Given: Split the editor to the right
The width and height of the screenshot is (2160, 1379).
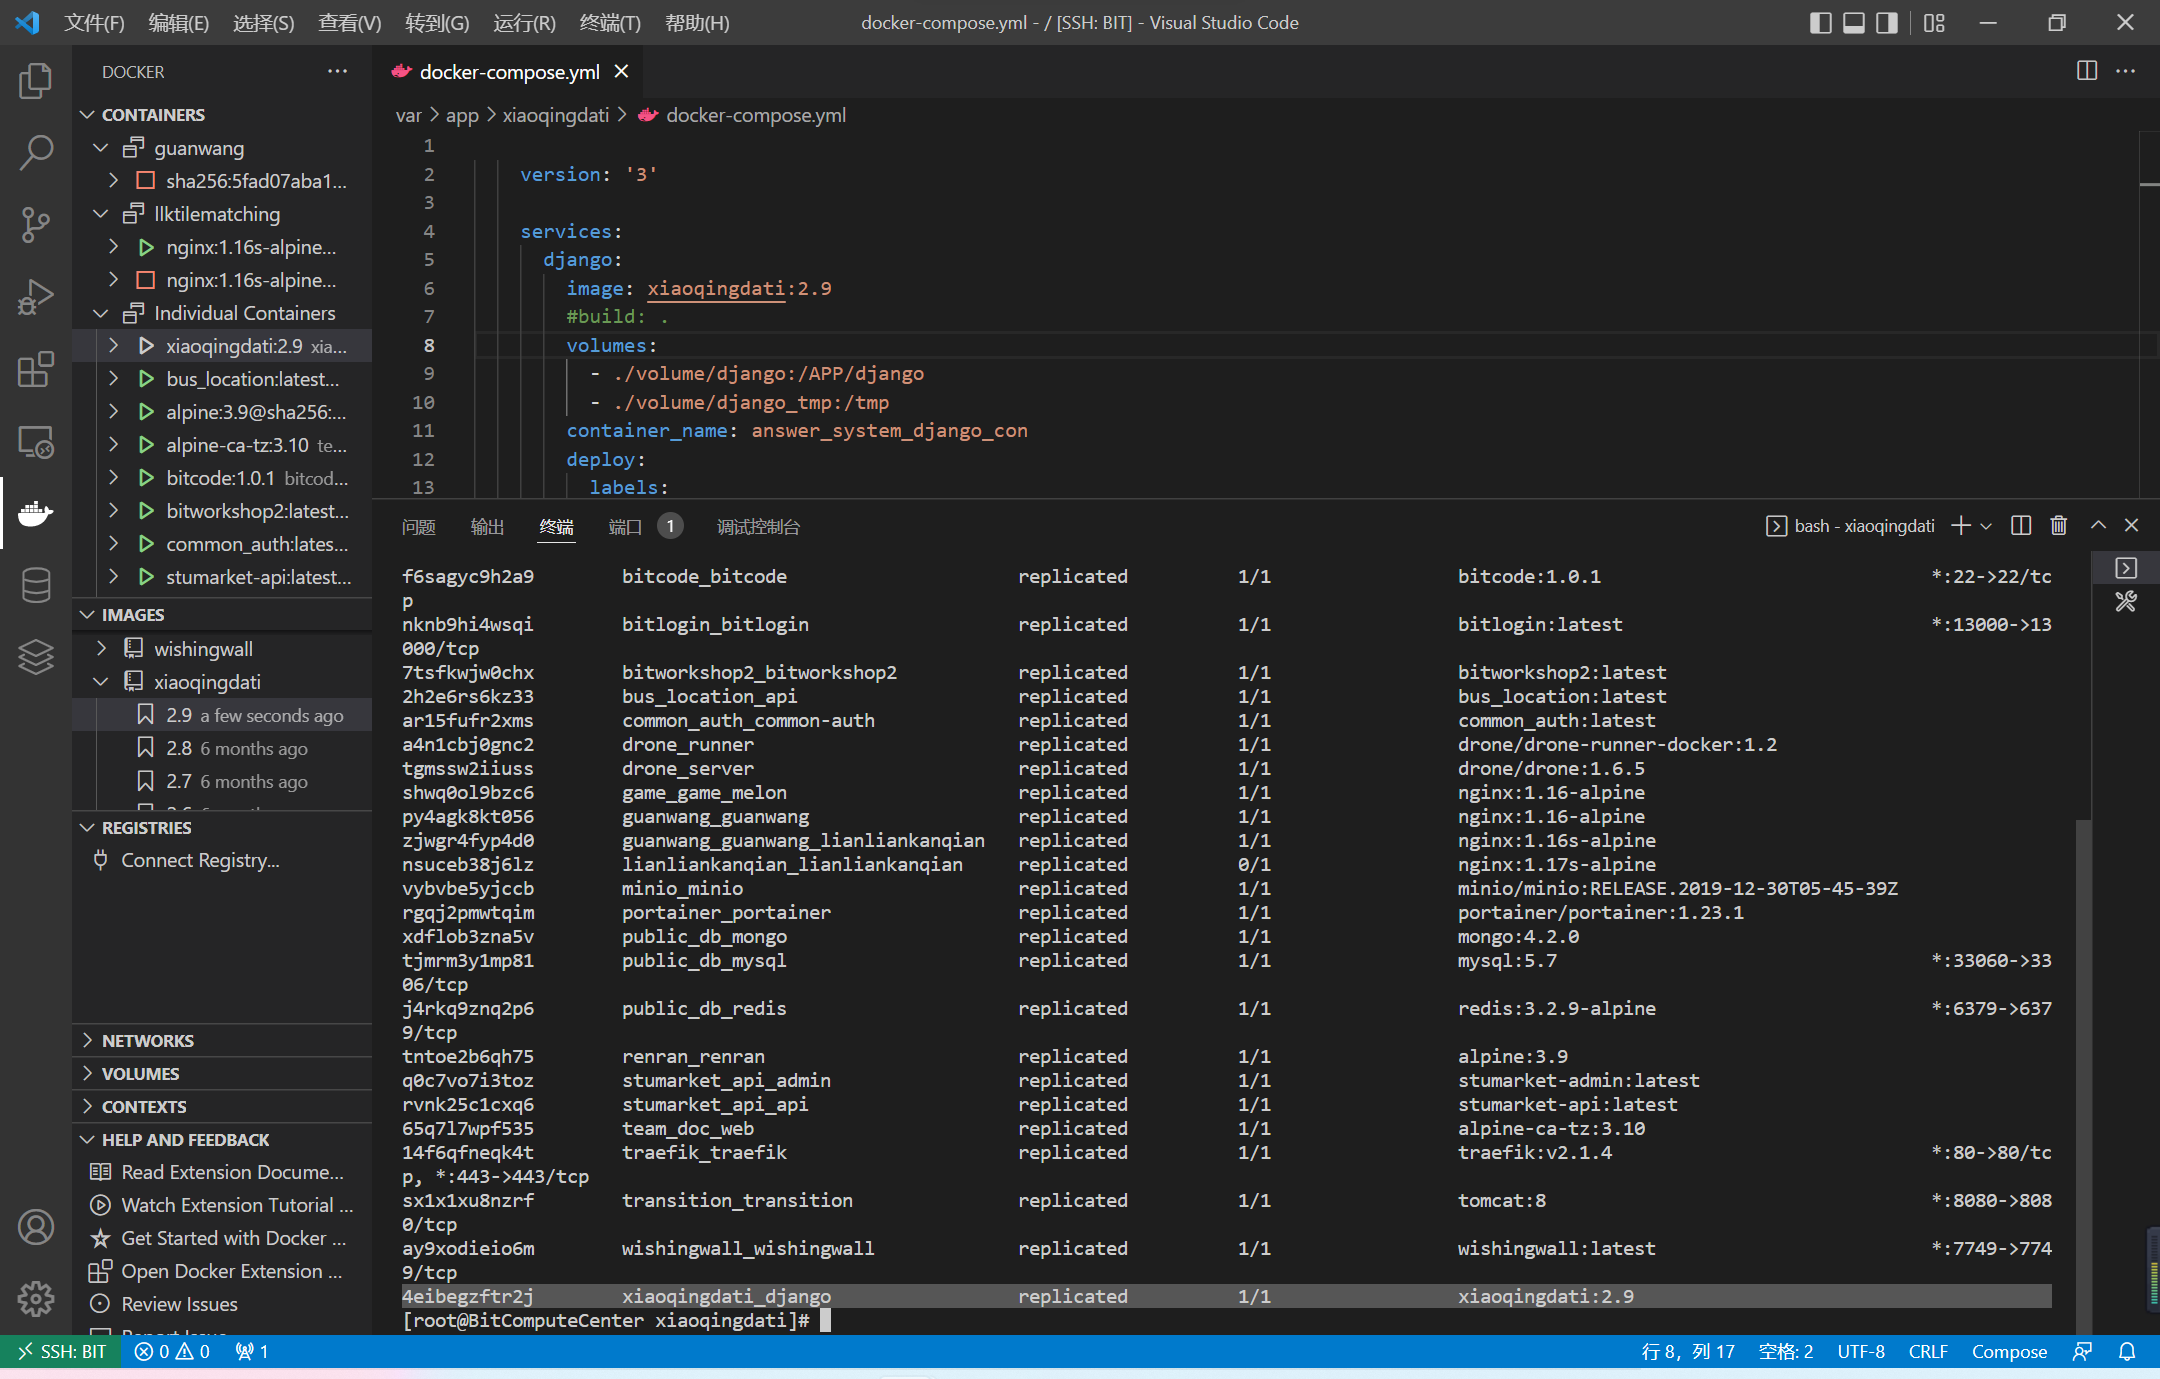Looking at the screenshot, I should point(2087,71).
